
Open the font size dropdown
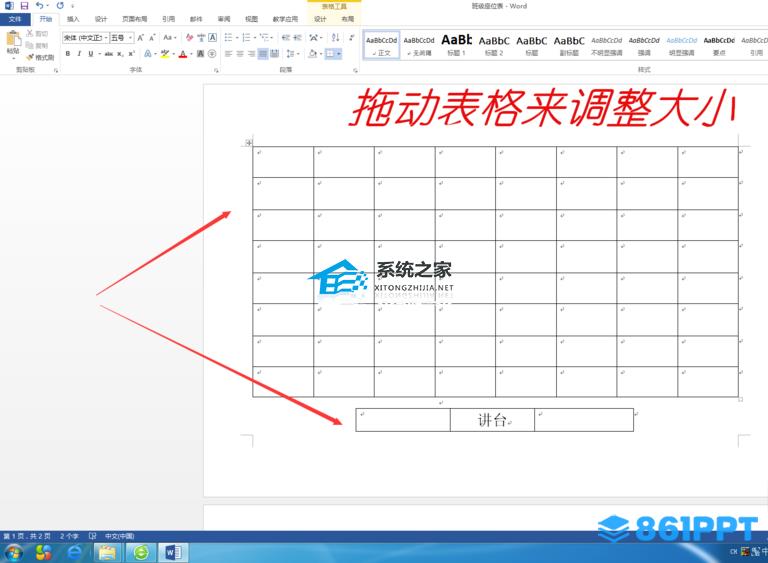pyautogui.click(x=130, y=38)
